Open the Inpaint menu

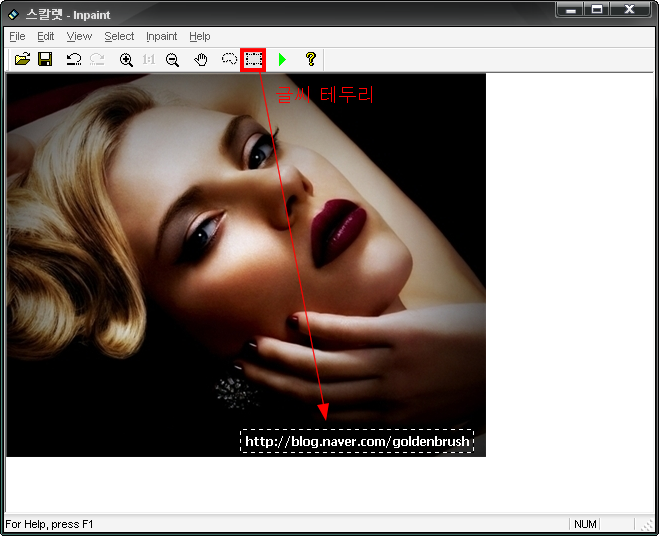click(x=161, y=36)
